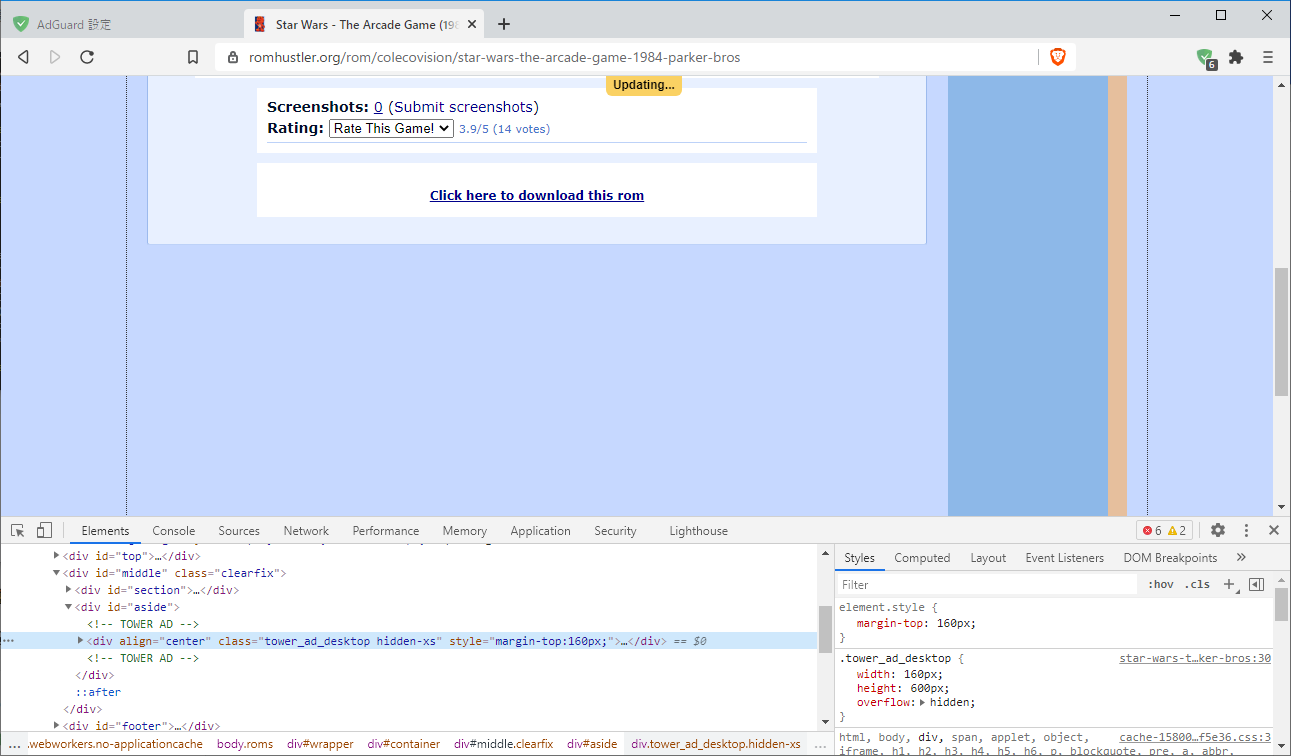The height and width of the screenshot is (756, 1291).
Task: Open the browser extensions puzzle icon
Action: point(1236,57)
